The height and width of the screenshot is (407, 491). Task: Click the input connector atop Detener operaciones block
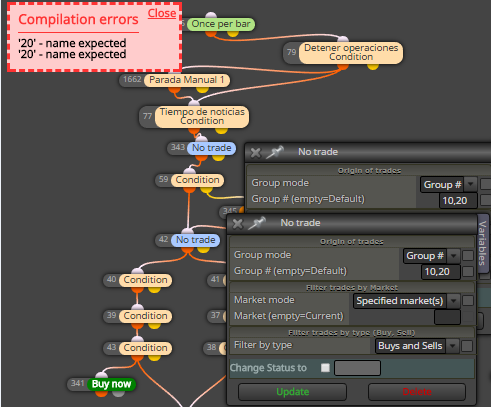pos(343,39)
